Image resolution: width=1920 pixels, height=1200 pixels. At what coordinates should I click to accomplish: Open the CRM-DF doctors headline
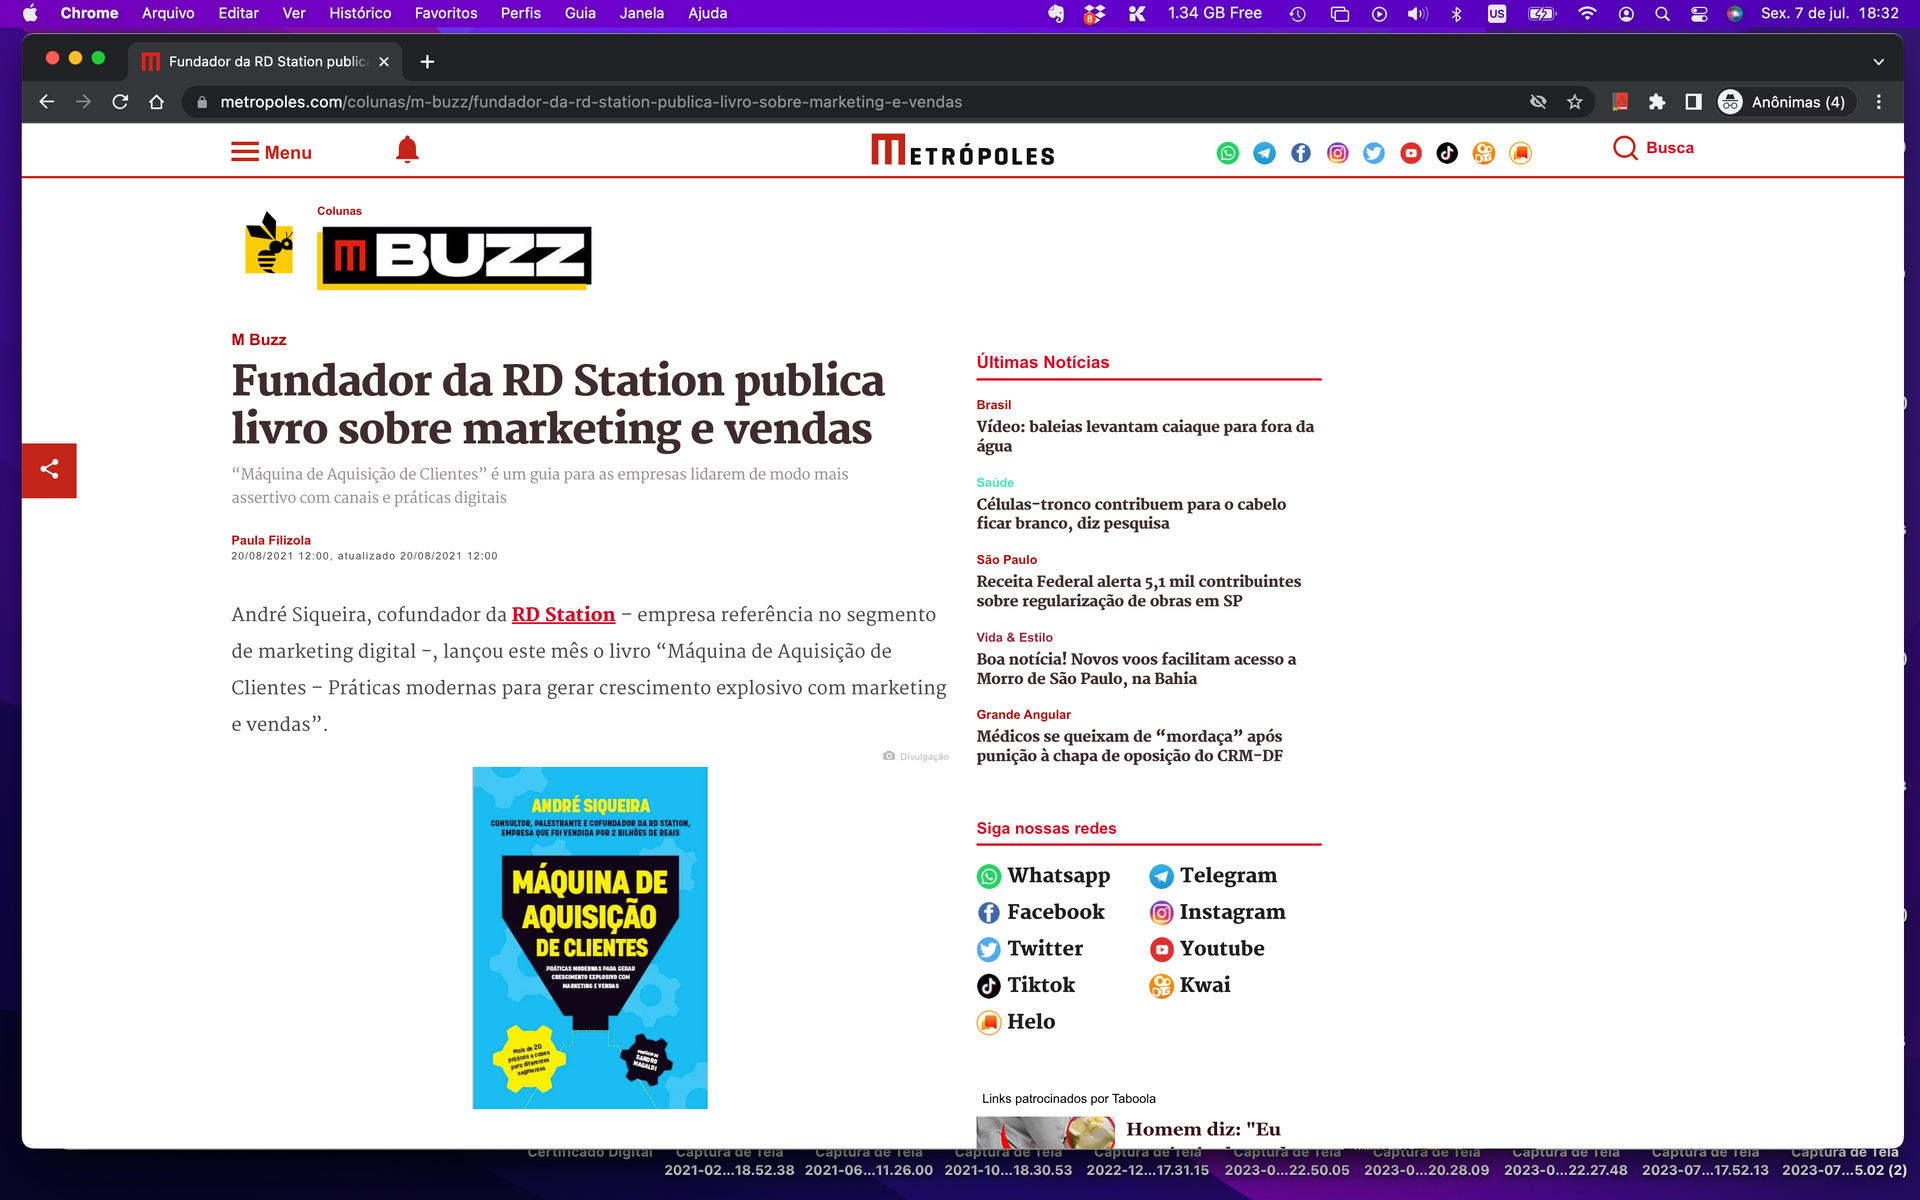pyautogui.click(x=1129, y=746)
